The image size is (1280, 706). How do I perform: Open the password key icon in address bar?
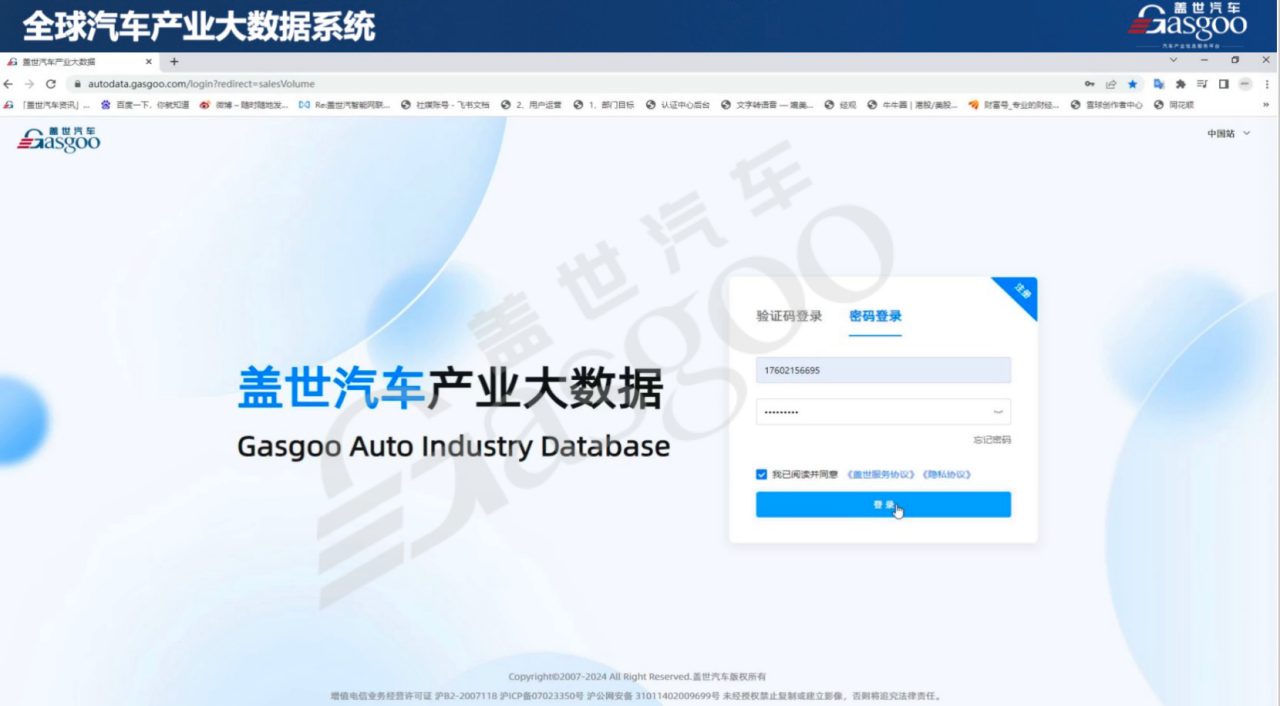pos(1089,84)
